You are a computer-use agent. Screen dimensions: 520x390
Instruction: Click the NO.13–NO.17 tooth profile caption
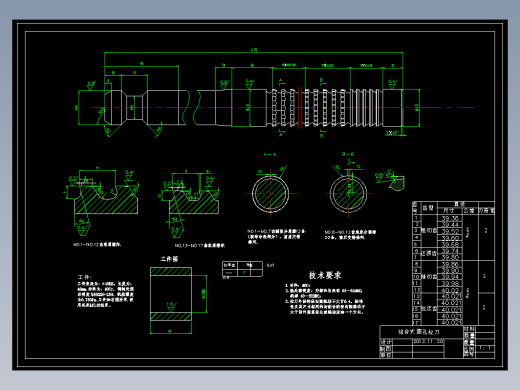[x=200, y=246]
